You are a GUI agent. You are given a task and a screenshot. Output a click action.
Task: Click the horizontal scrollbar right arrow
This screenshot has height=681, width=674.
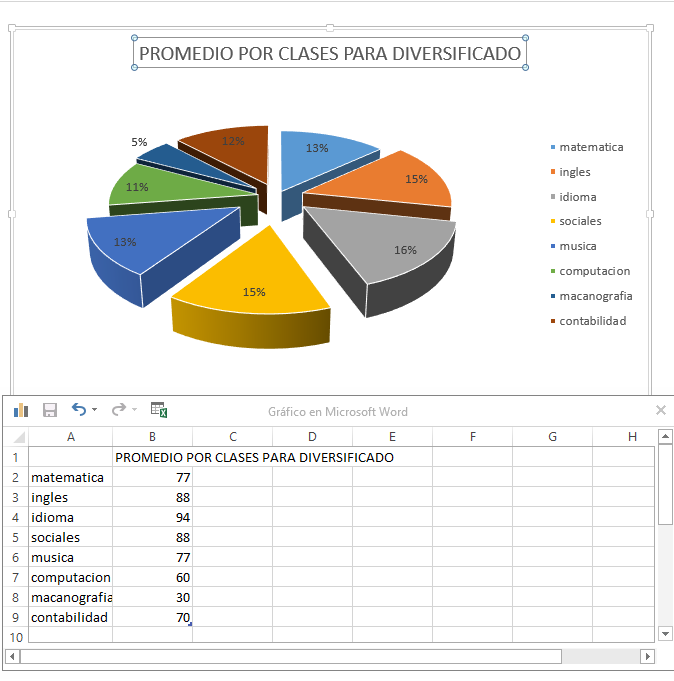click(648, 656)
